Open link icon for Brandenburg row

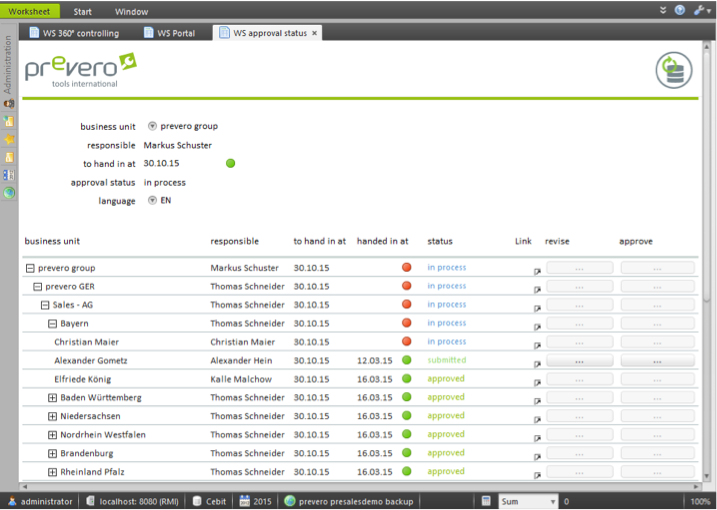[537, 456]
